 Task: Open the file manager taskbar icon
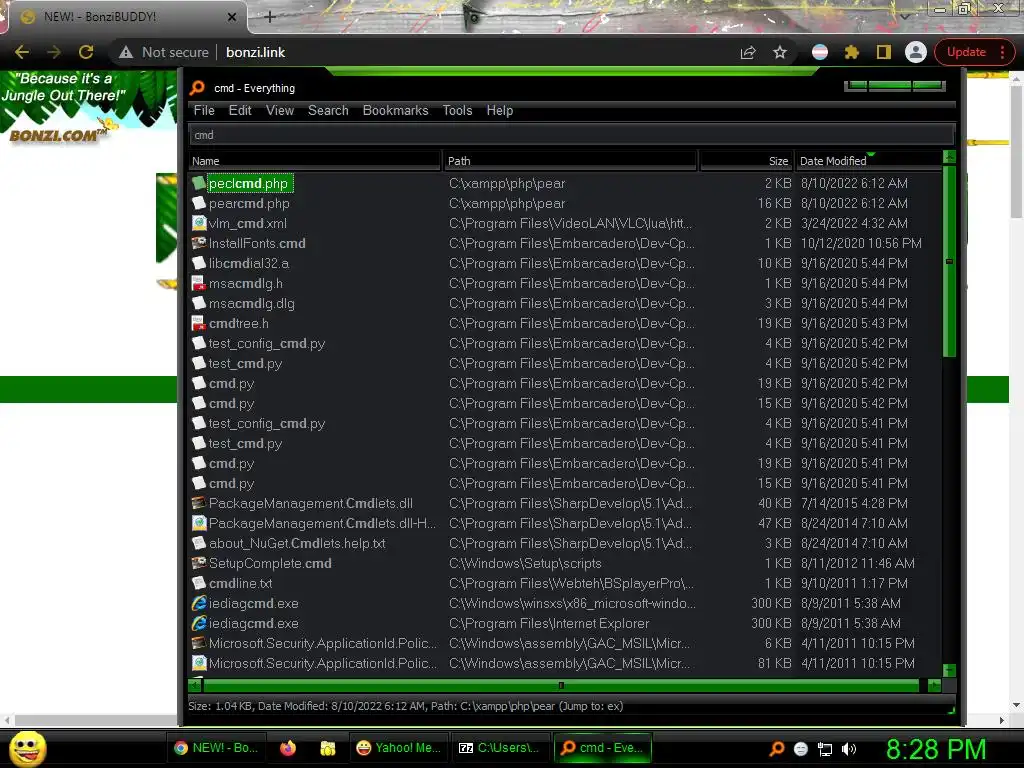coord(328,748)
